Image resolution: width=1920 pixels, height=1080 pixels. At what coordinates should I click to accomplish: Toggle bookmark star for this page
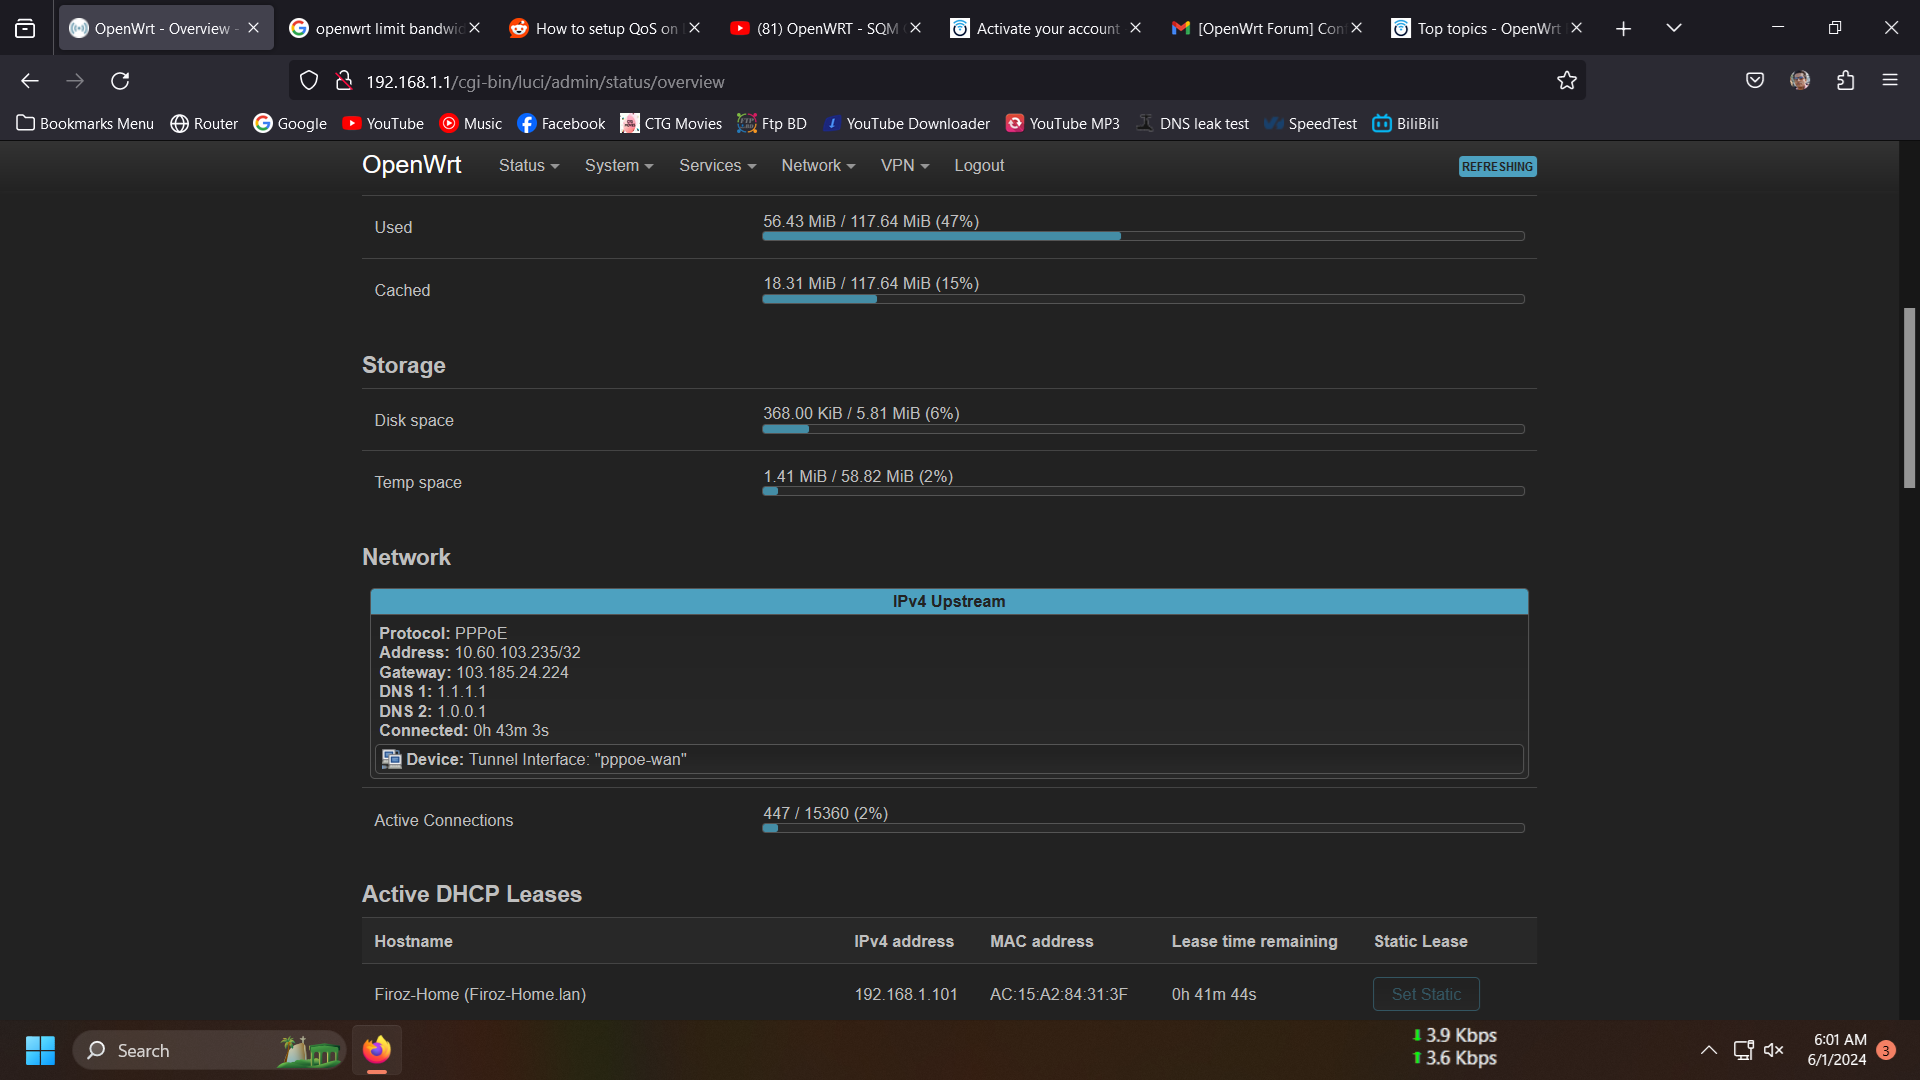click(1566, 81)
